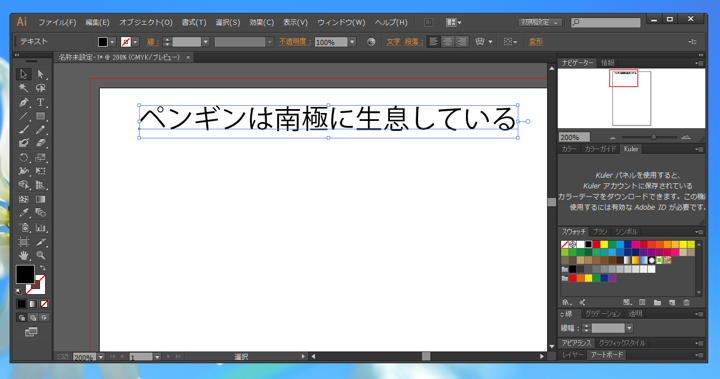Select the Line Segment tool
This screenshot has width=720, height=379.
23,116
